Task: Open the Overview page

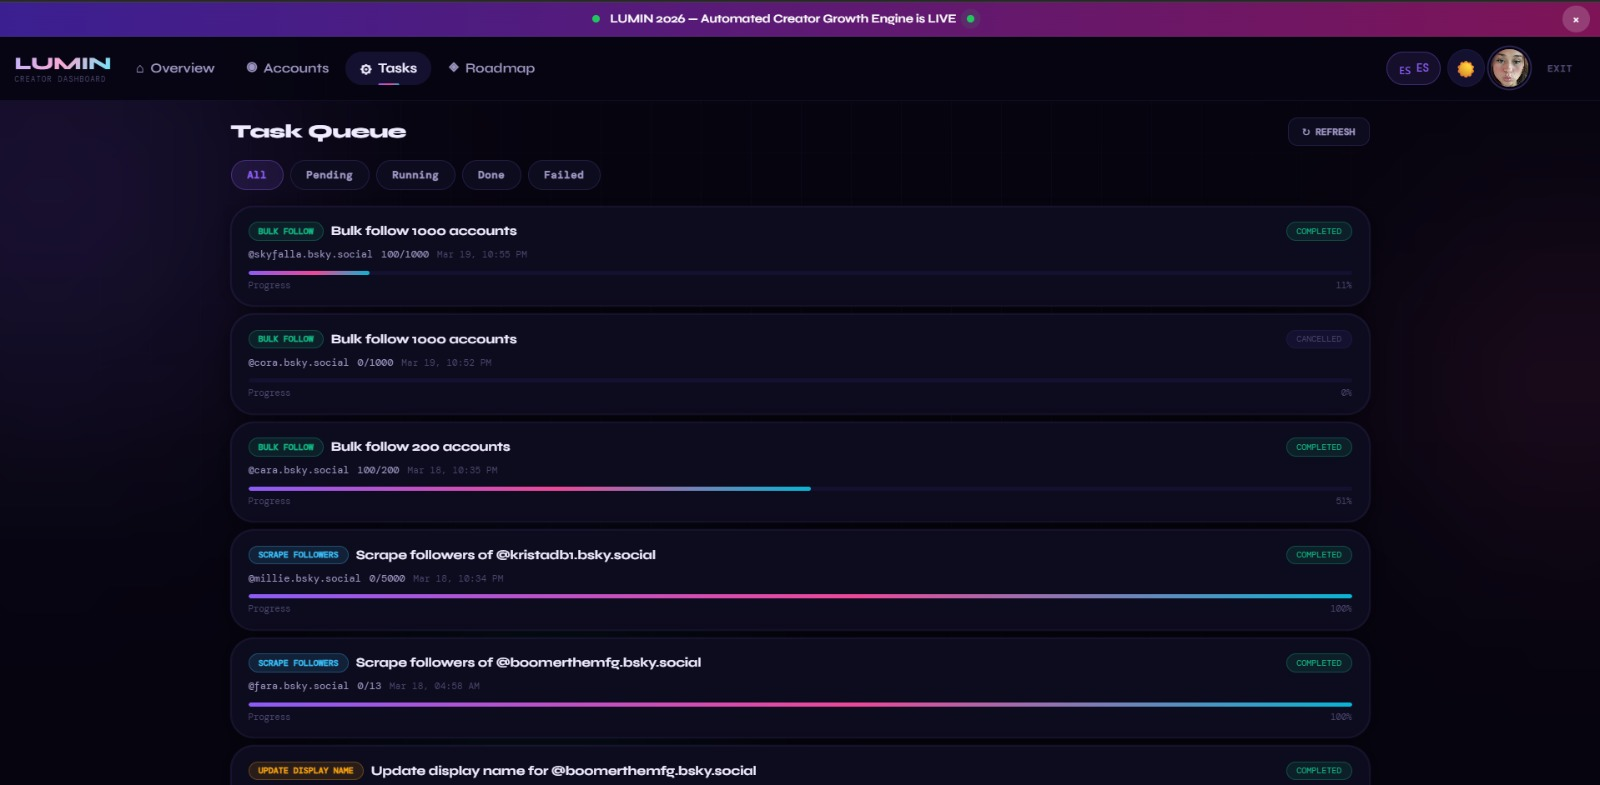Action: 175,68
